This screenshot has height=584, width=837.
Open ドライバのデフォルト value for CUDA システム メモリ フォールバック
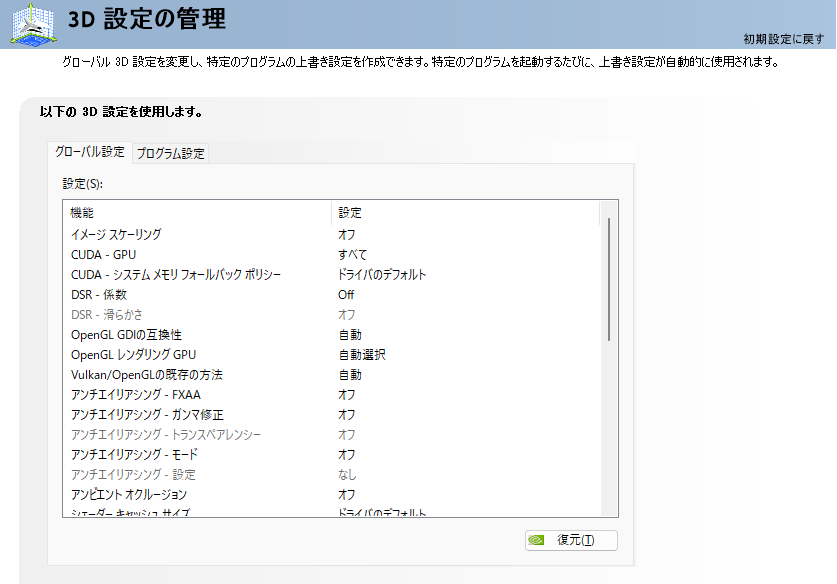[382, 274]
